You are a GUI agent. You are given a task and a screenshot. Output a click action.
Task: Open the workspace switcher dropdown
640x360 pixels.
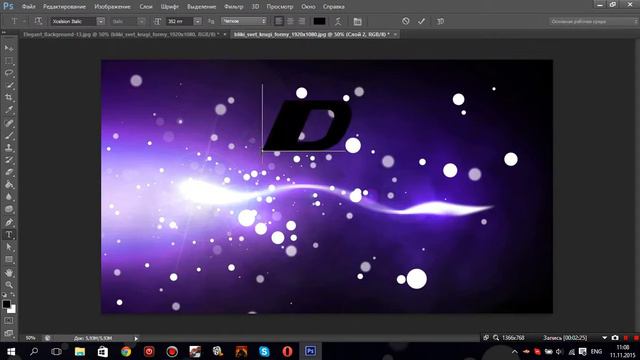coord(593,21)
